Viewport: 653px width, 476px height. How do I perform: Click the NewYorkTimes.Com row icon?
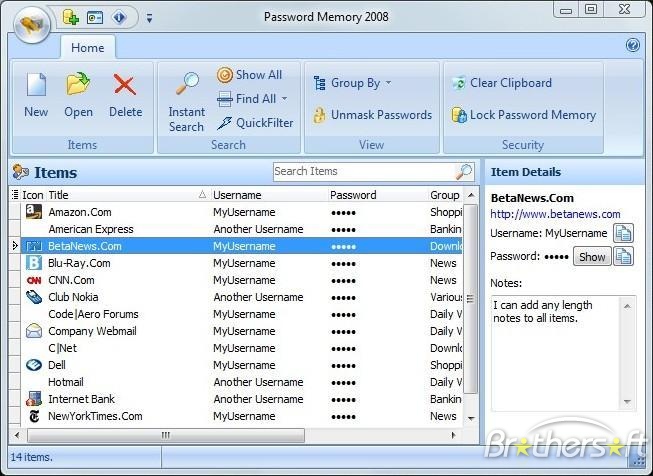click(x=34, y=416)
